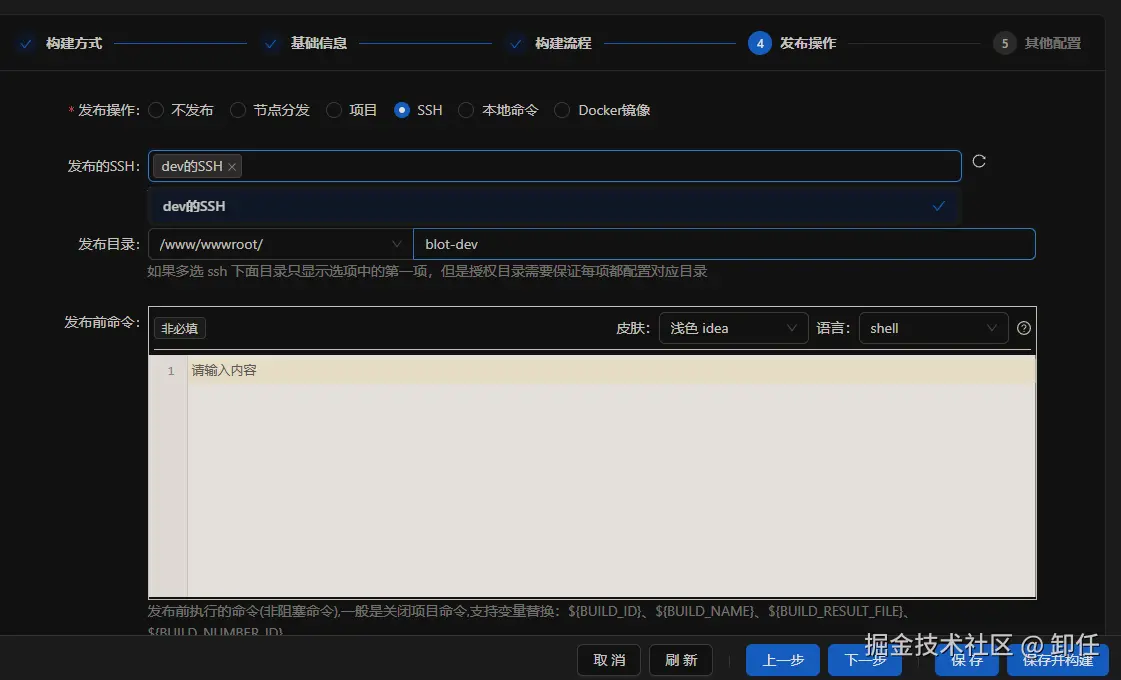Viewport: 1121px width, 680px height.
Task: Open the shell language dropdown
Action: click(x=932, y=327)
